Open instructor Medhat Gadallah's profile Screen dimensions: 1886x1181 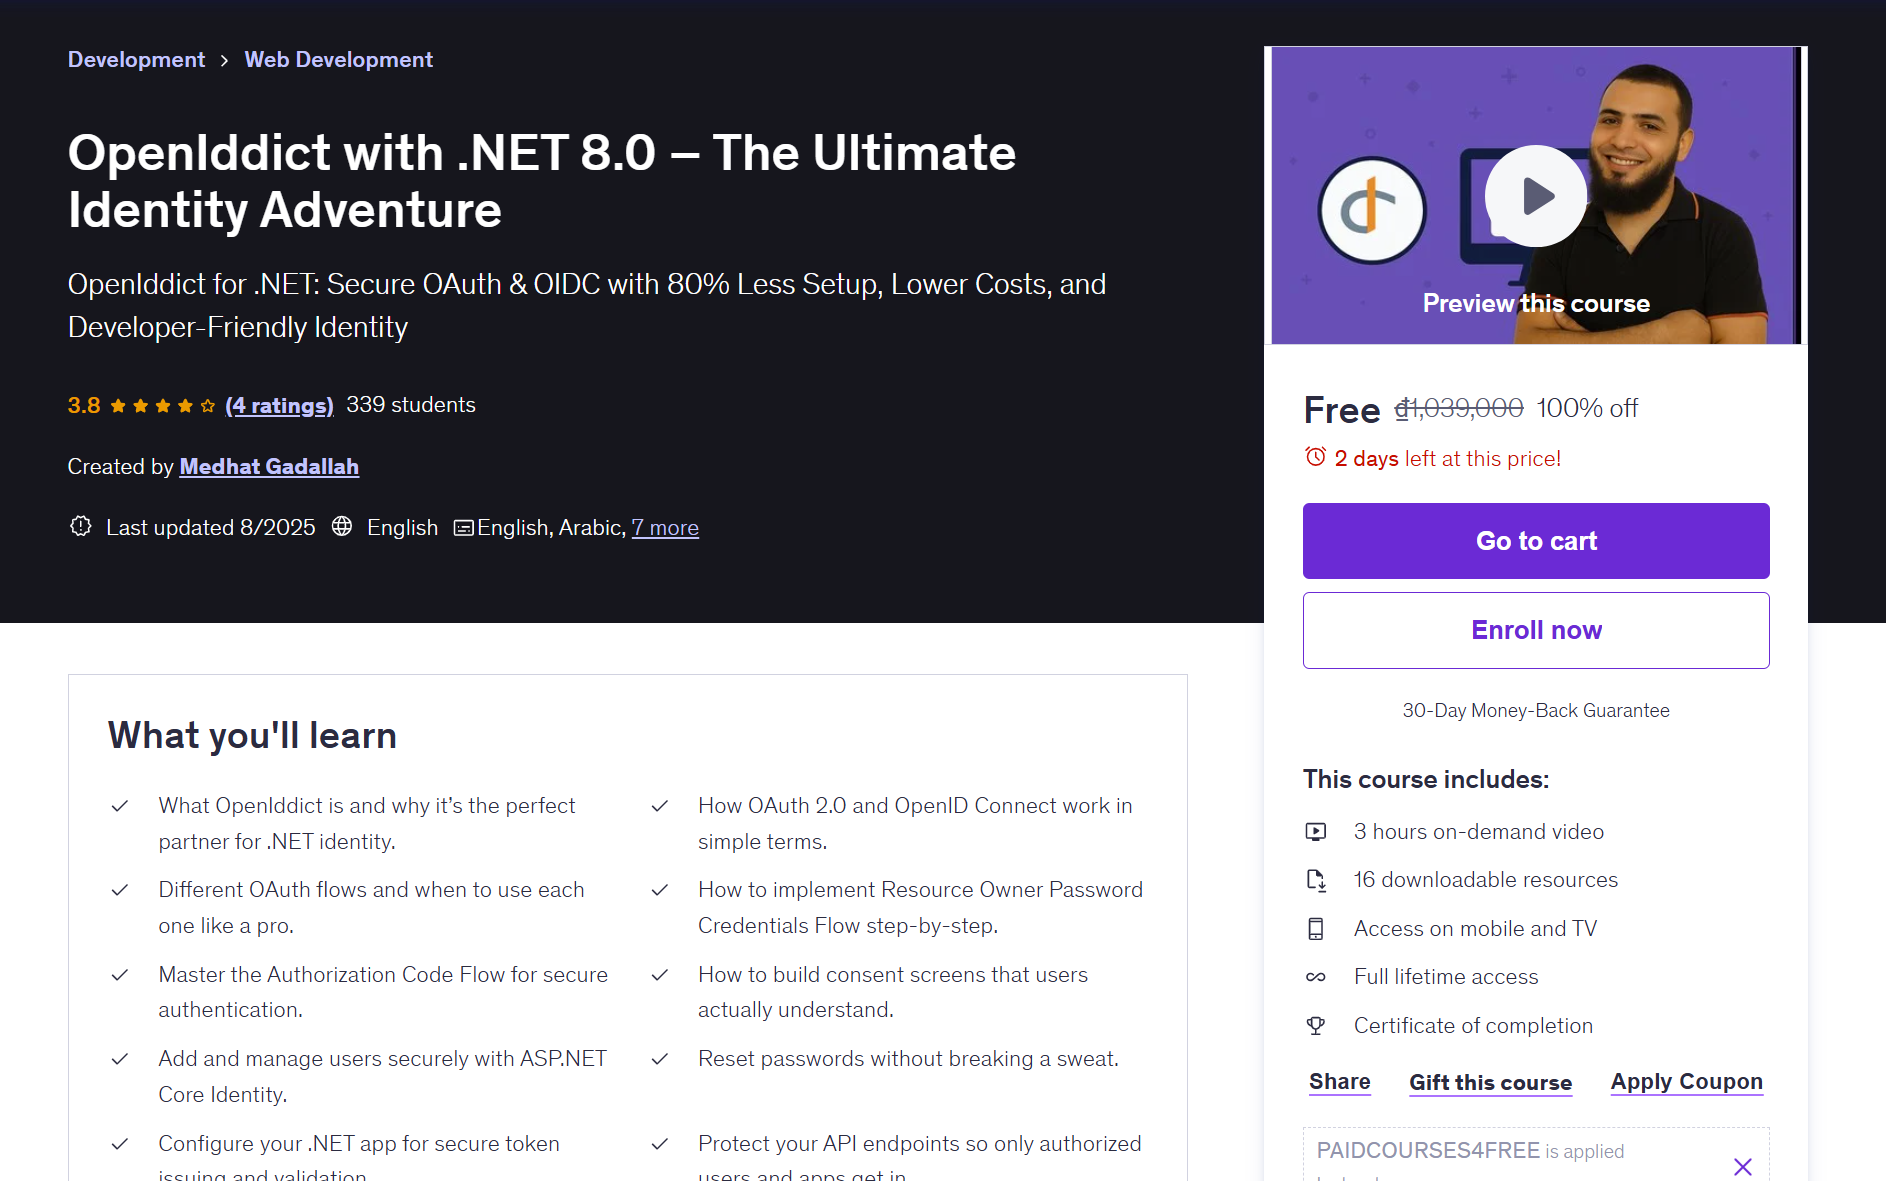tap(268, 466)
